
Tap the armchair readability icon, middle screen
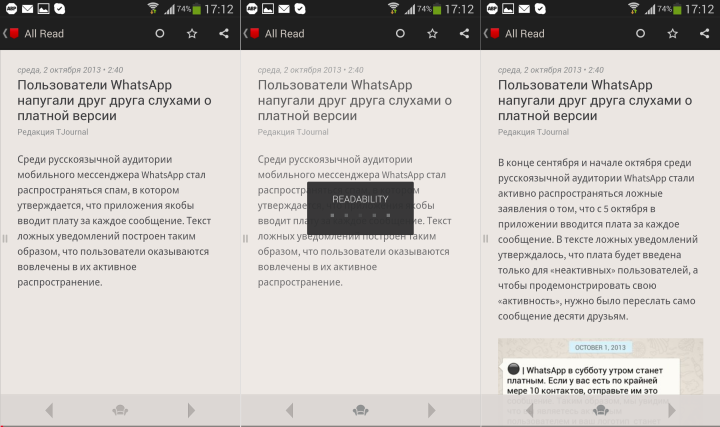(360, 410)
